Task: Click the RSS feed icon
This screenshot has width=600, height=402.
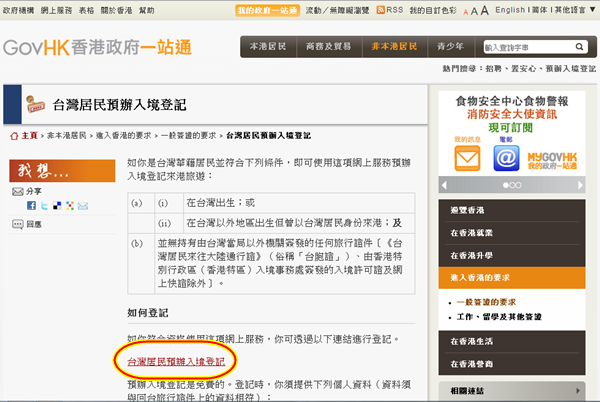Action: coord(380,10)
